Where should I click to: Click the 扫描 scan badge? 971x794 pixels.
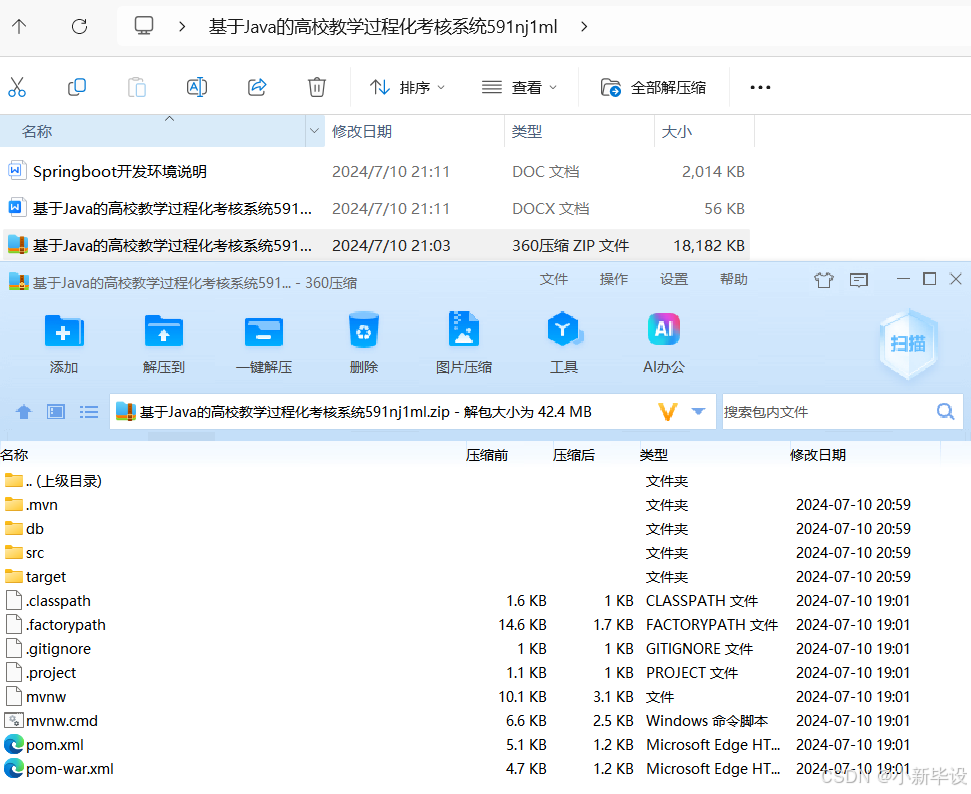(906, 345)
